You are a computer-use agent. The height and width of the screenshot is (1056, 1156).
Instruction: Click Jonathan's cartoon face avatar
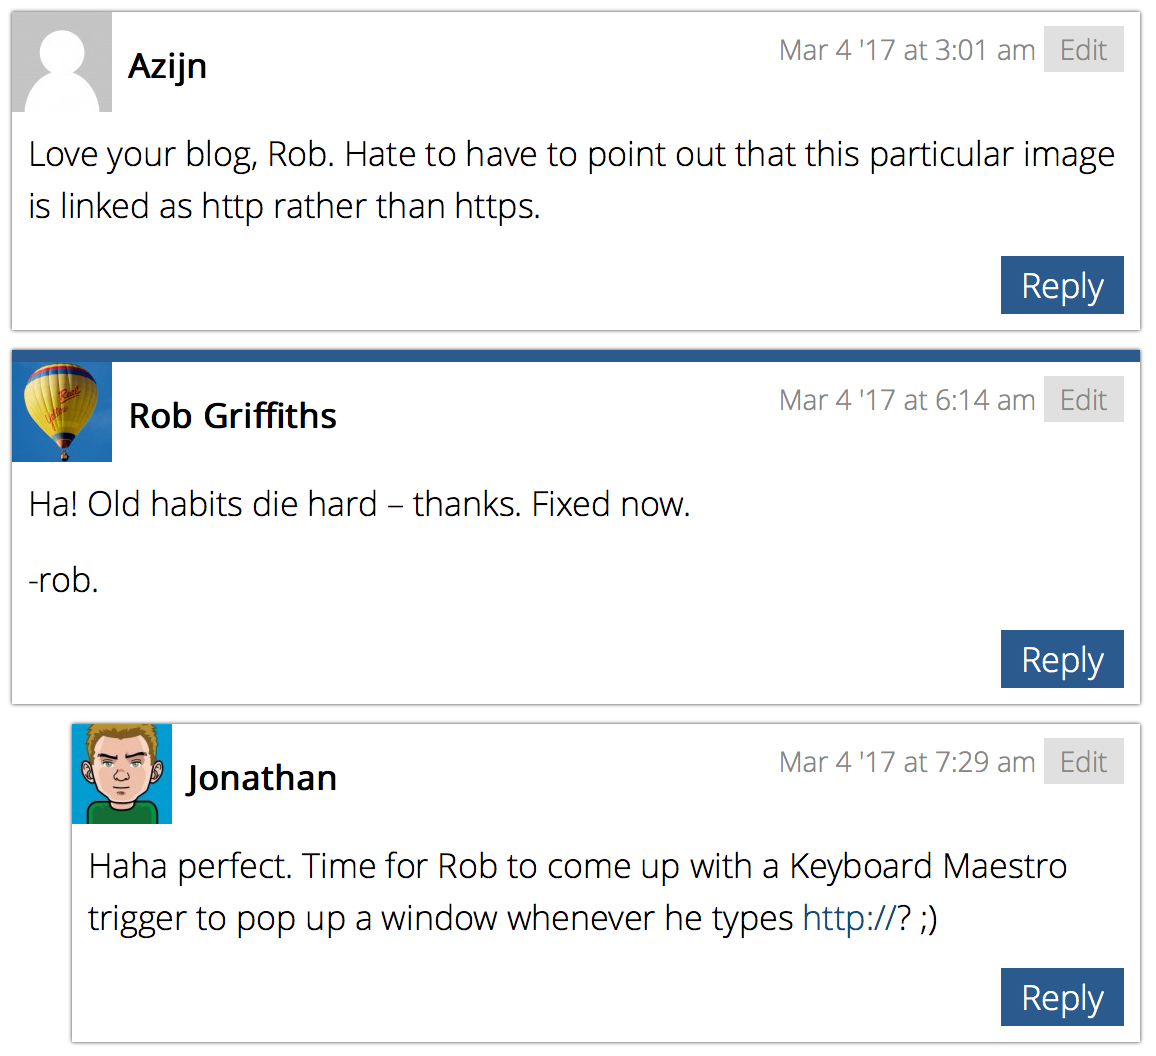tap(122, 774)
